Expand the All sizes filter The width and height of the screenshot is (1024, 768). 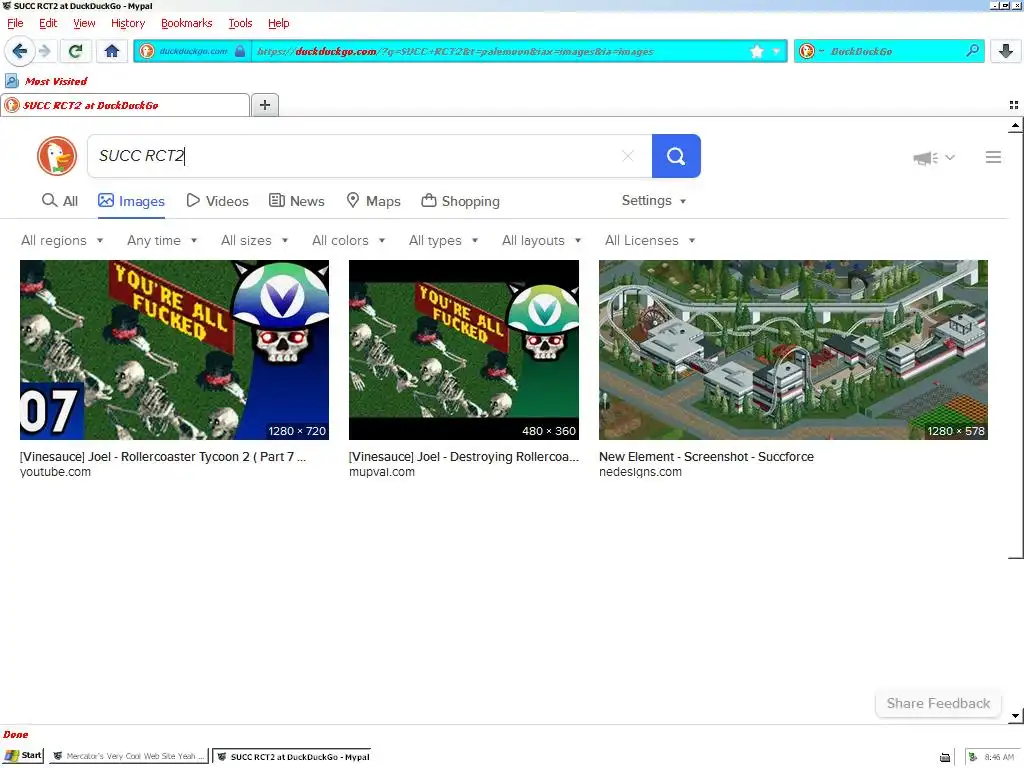point(255,240)
